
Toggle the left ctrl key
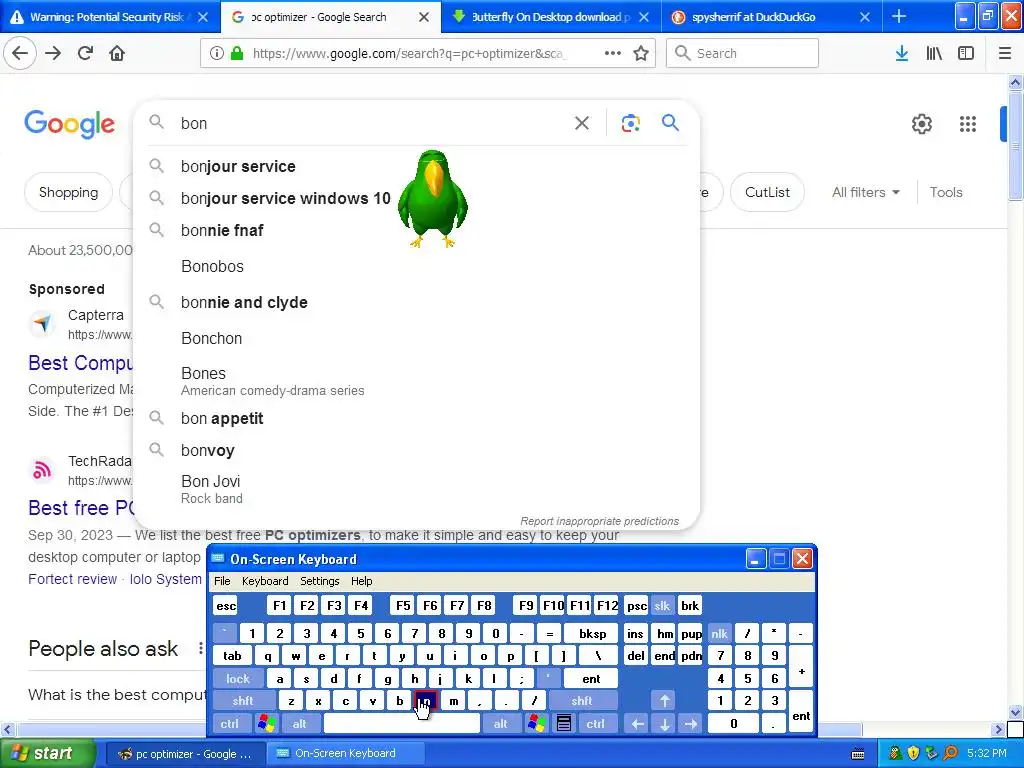[230, 724]
